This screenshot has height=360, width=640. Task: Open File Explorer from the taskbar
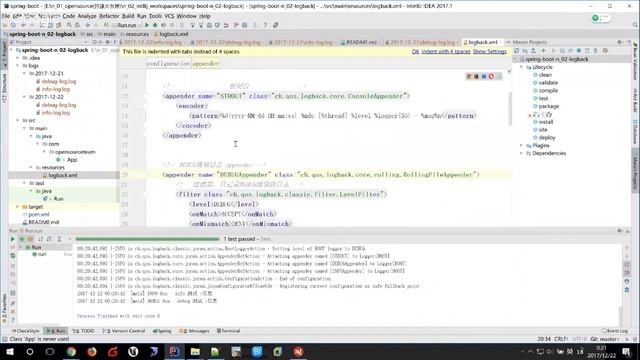pos(195,351)
